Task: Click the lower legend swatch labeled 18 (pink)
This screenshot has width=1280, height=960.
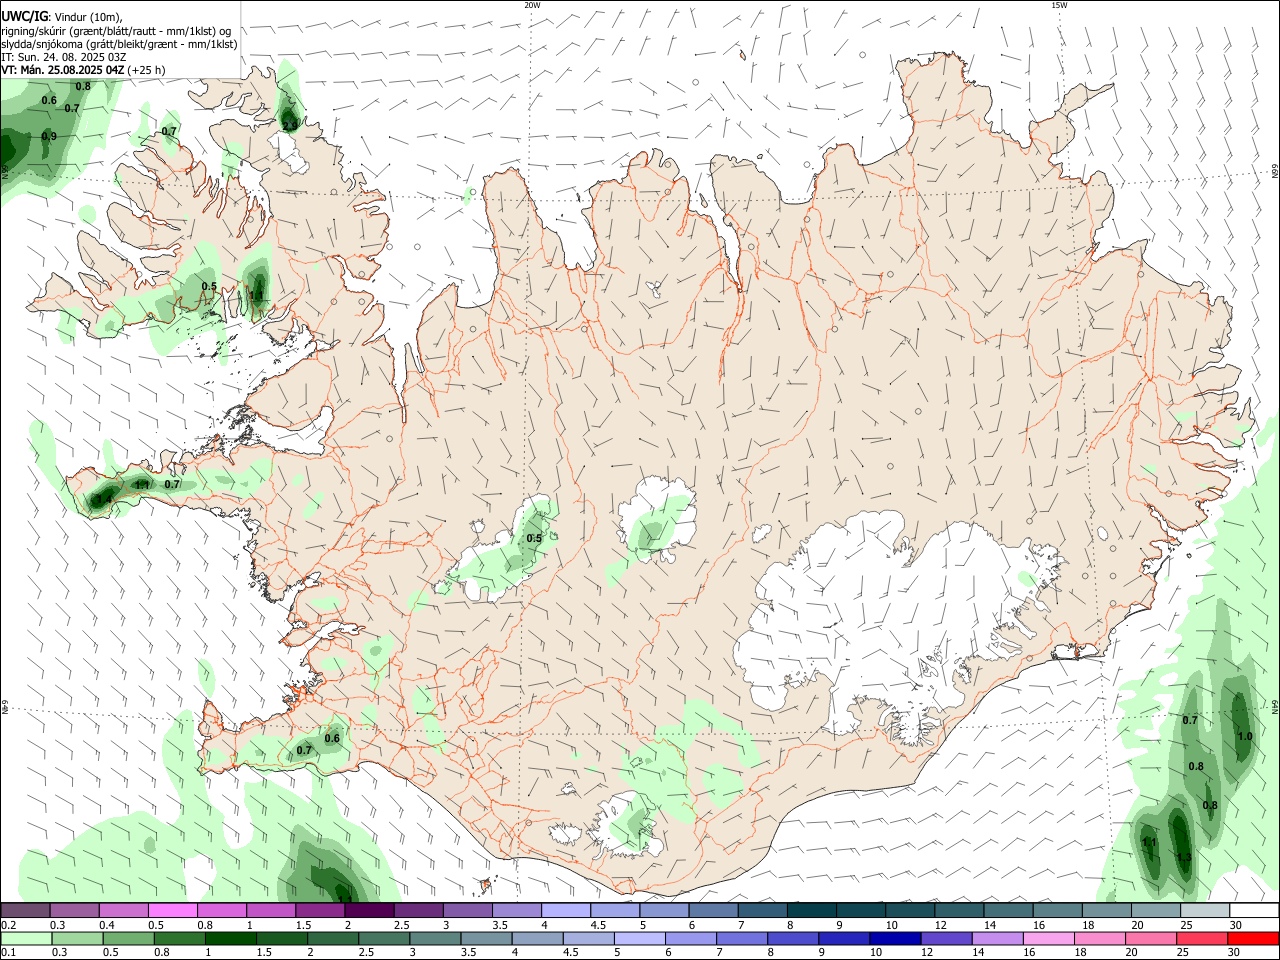Action: (1101, 938)
